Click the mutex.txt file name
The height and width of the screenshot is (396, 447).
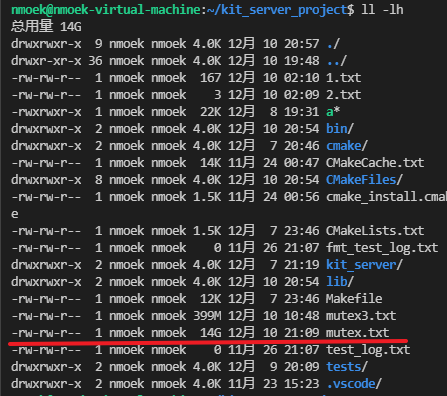tap(357, 332)
